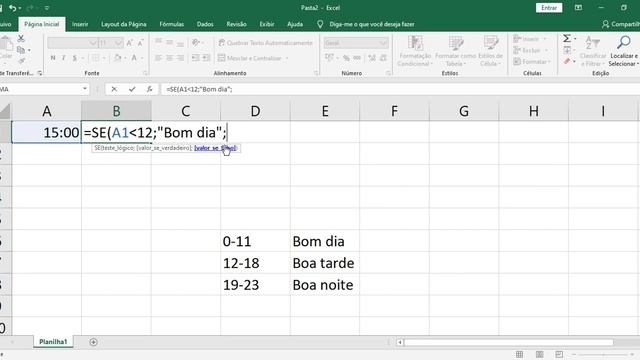Viewport: 640px width, 360px height.
Task: Open Formatar como Tabela menu
Action: tap(456, 51)
